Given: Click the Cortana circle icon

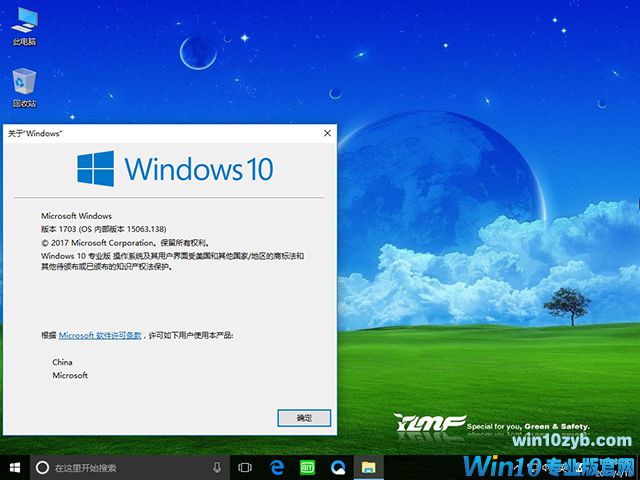Looking at the screenshot, I should (42, 467).
